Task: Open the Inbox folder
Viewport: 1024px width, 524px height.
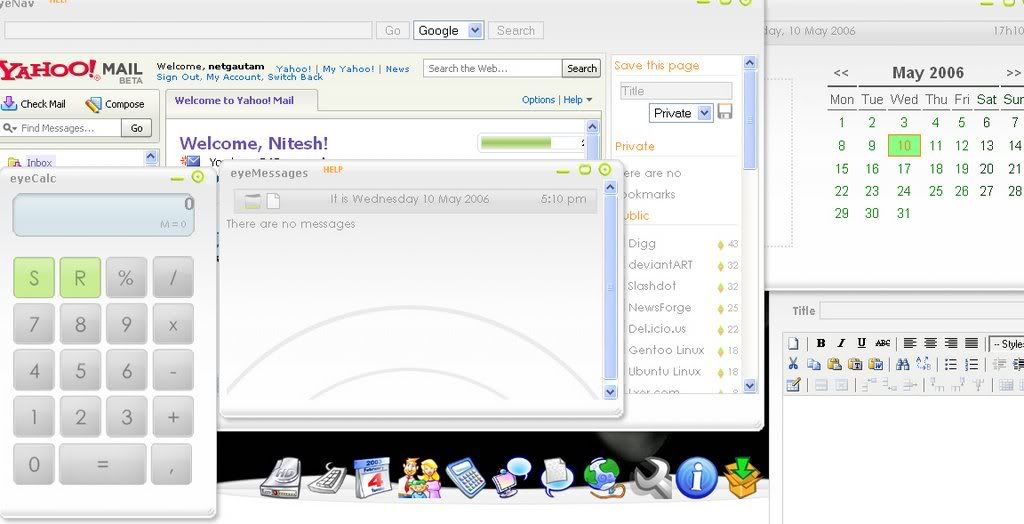Action: pos(39,162)
